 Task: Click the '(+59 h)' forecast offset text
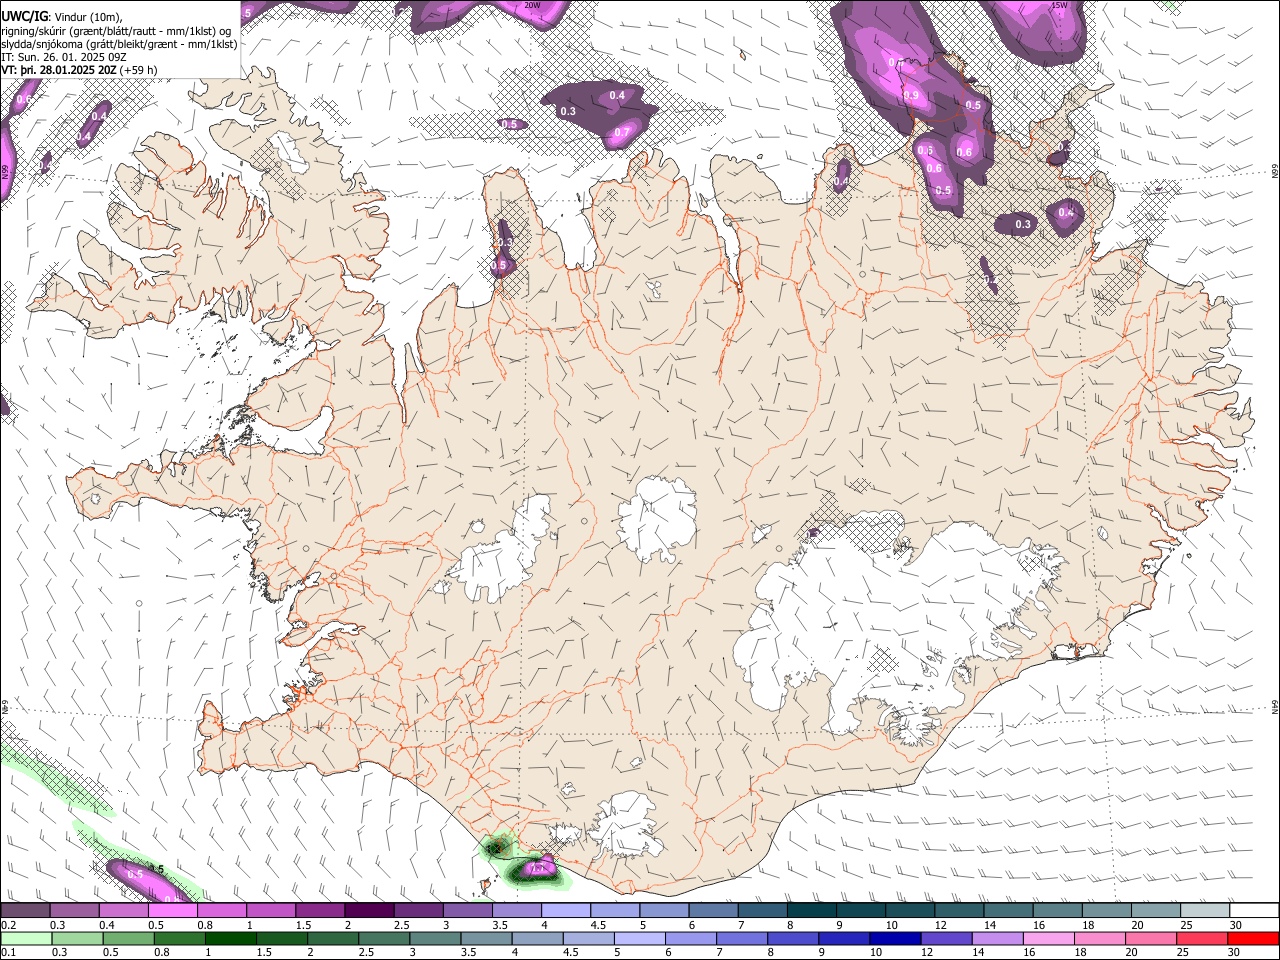coord(139,70)
